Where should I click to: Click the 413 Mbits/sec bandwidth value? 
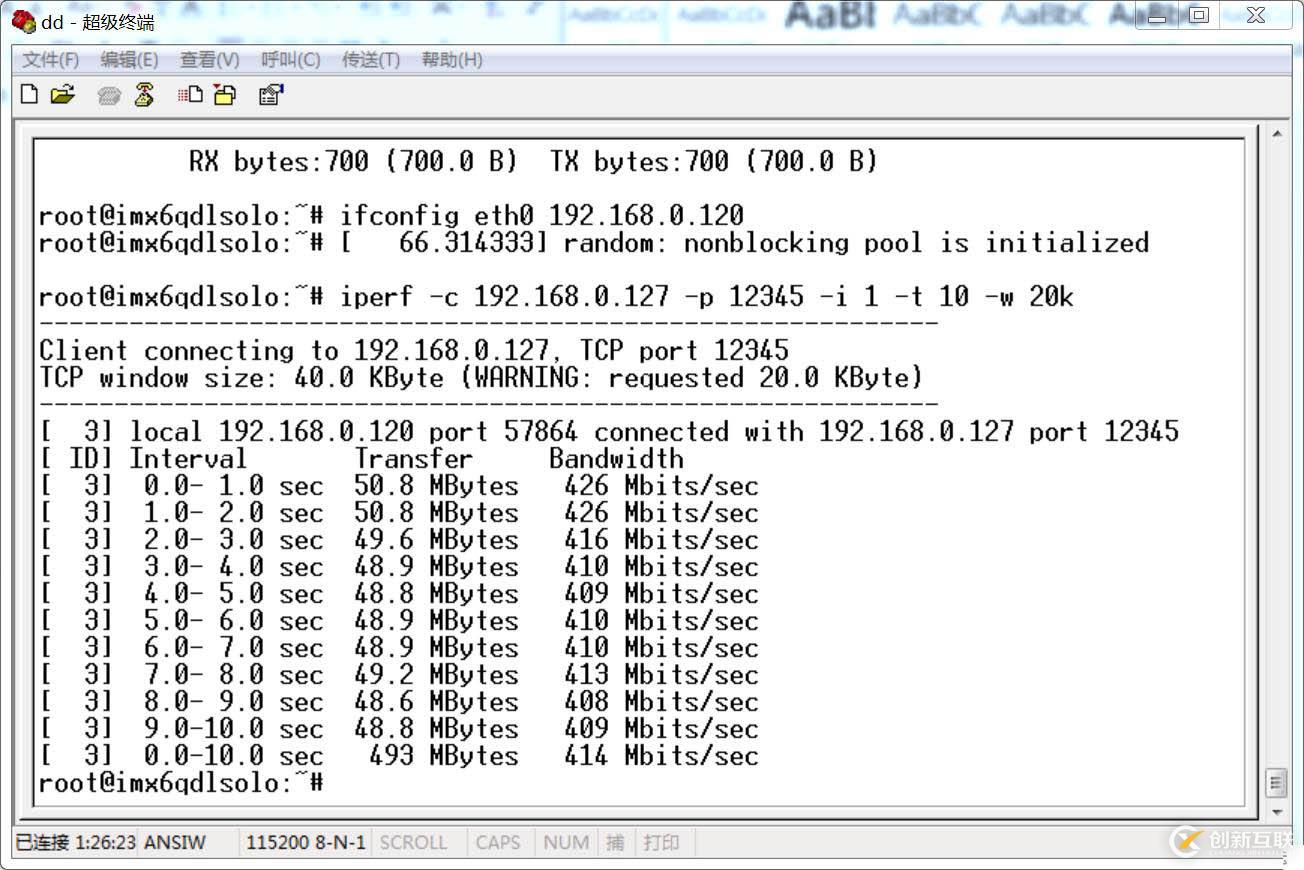coord(661,675)
